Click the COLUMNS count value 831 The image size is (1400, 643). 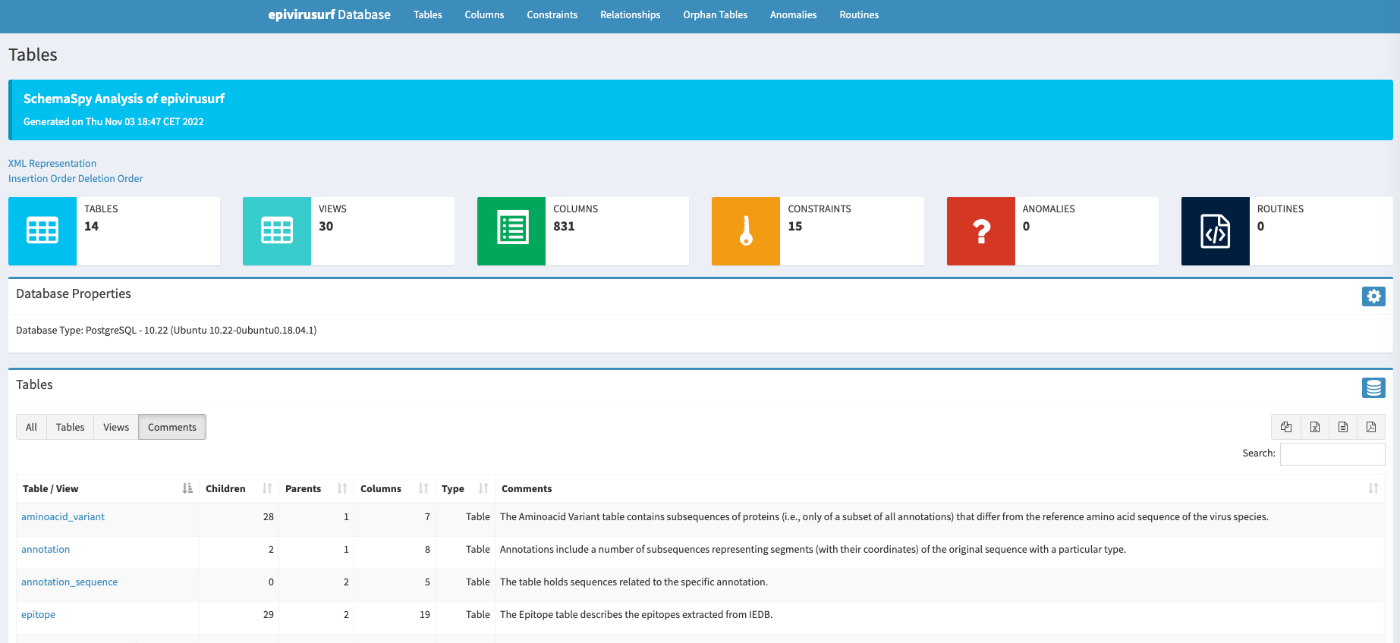[x=564, y=226]
